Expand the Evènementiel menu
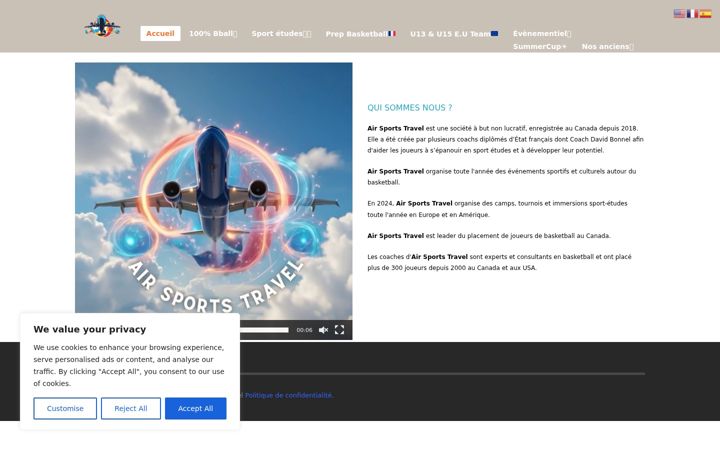Image resolution: width=720 pixels, height=450 pixels. pyautogui.click(x=542, y=34)
